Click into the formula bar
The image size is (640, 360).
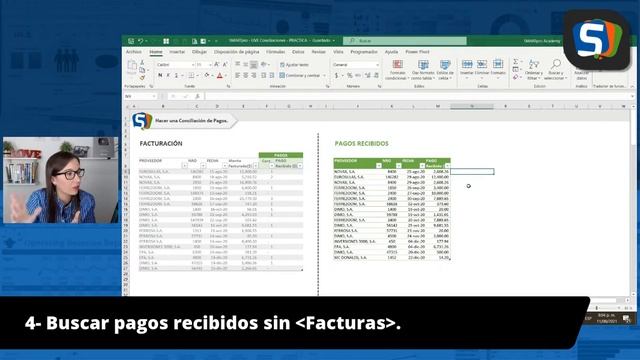[x=416, y=96]
